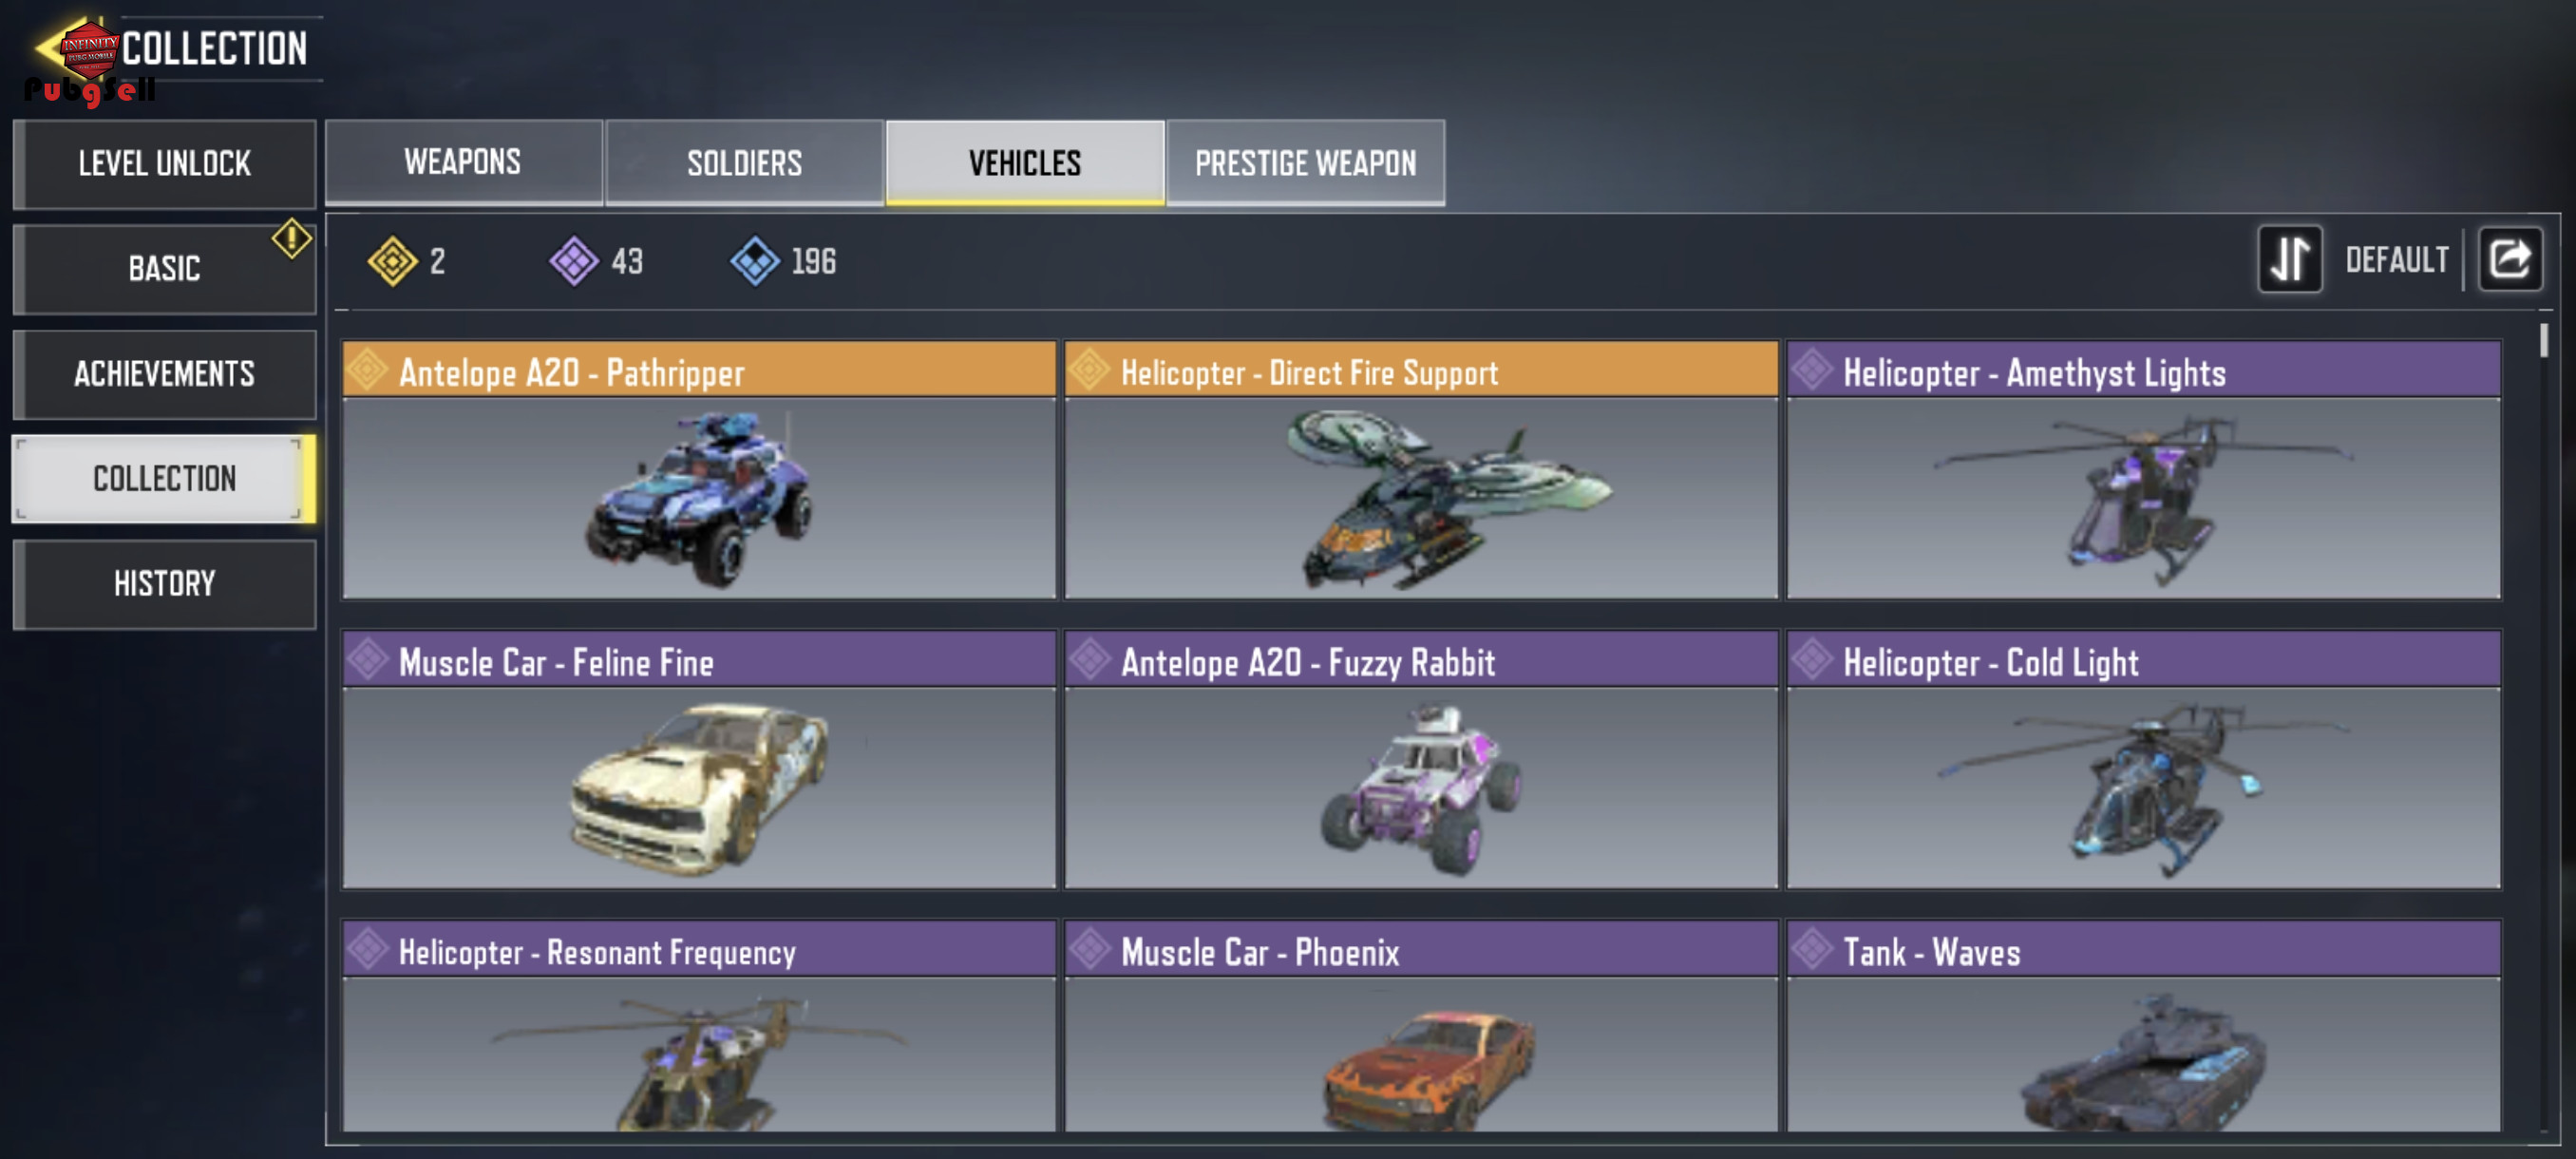Open the History section
The image size is (2576, 1159).
pyautogui.click(x=165, y=584)
